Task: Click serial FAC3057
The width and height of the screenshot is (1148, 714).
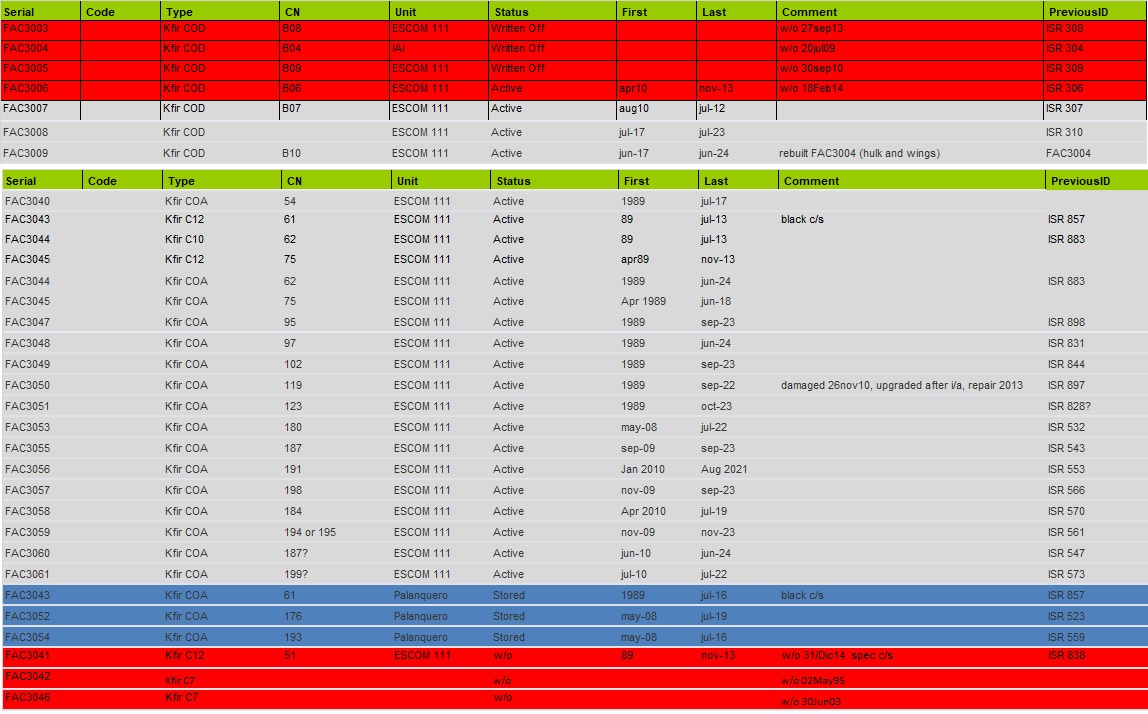Action: [28, 491]
